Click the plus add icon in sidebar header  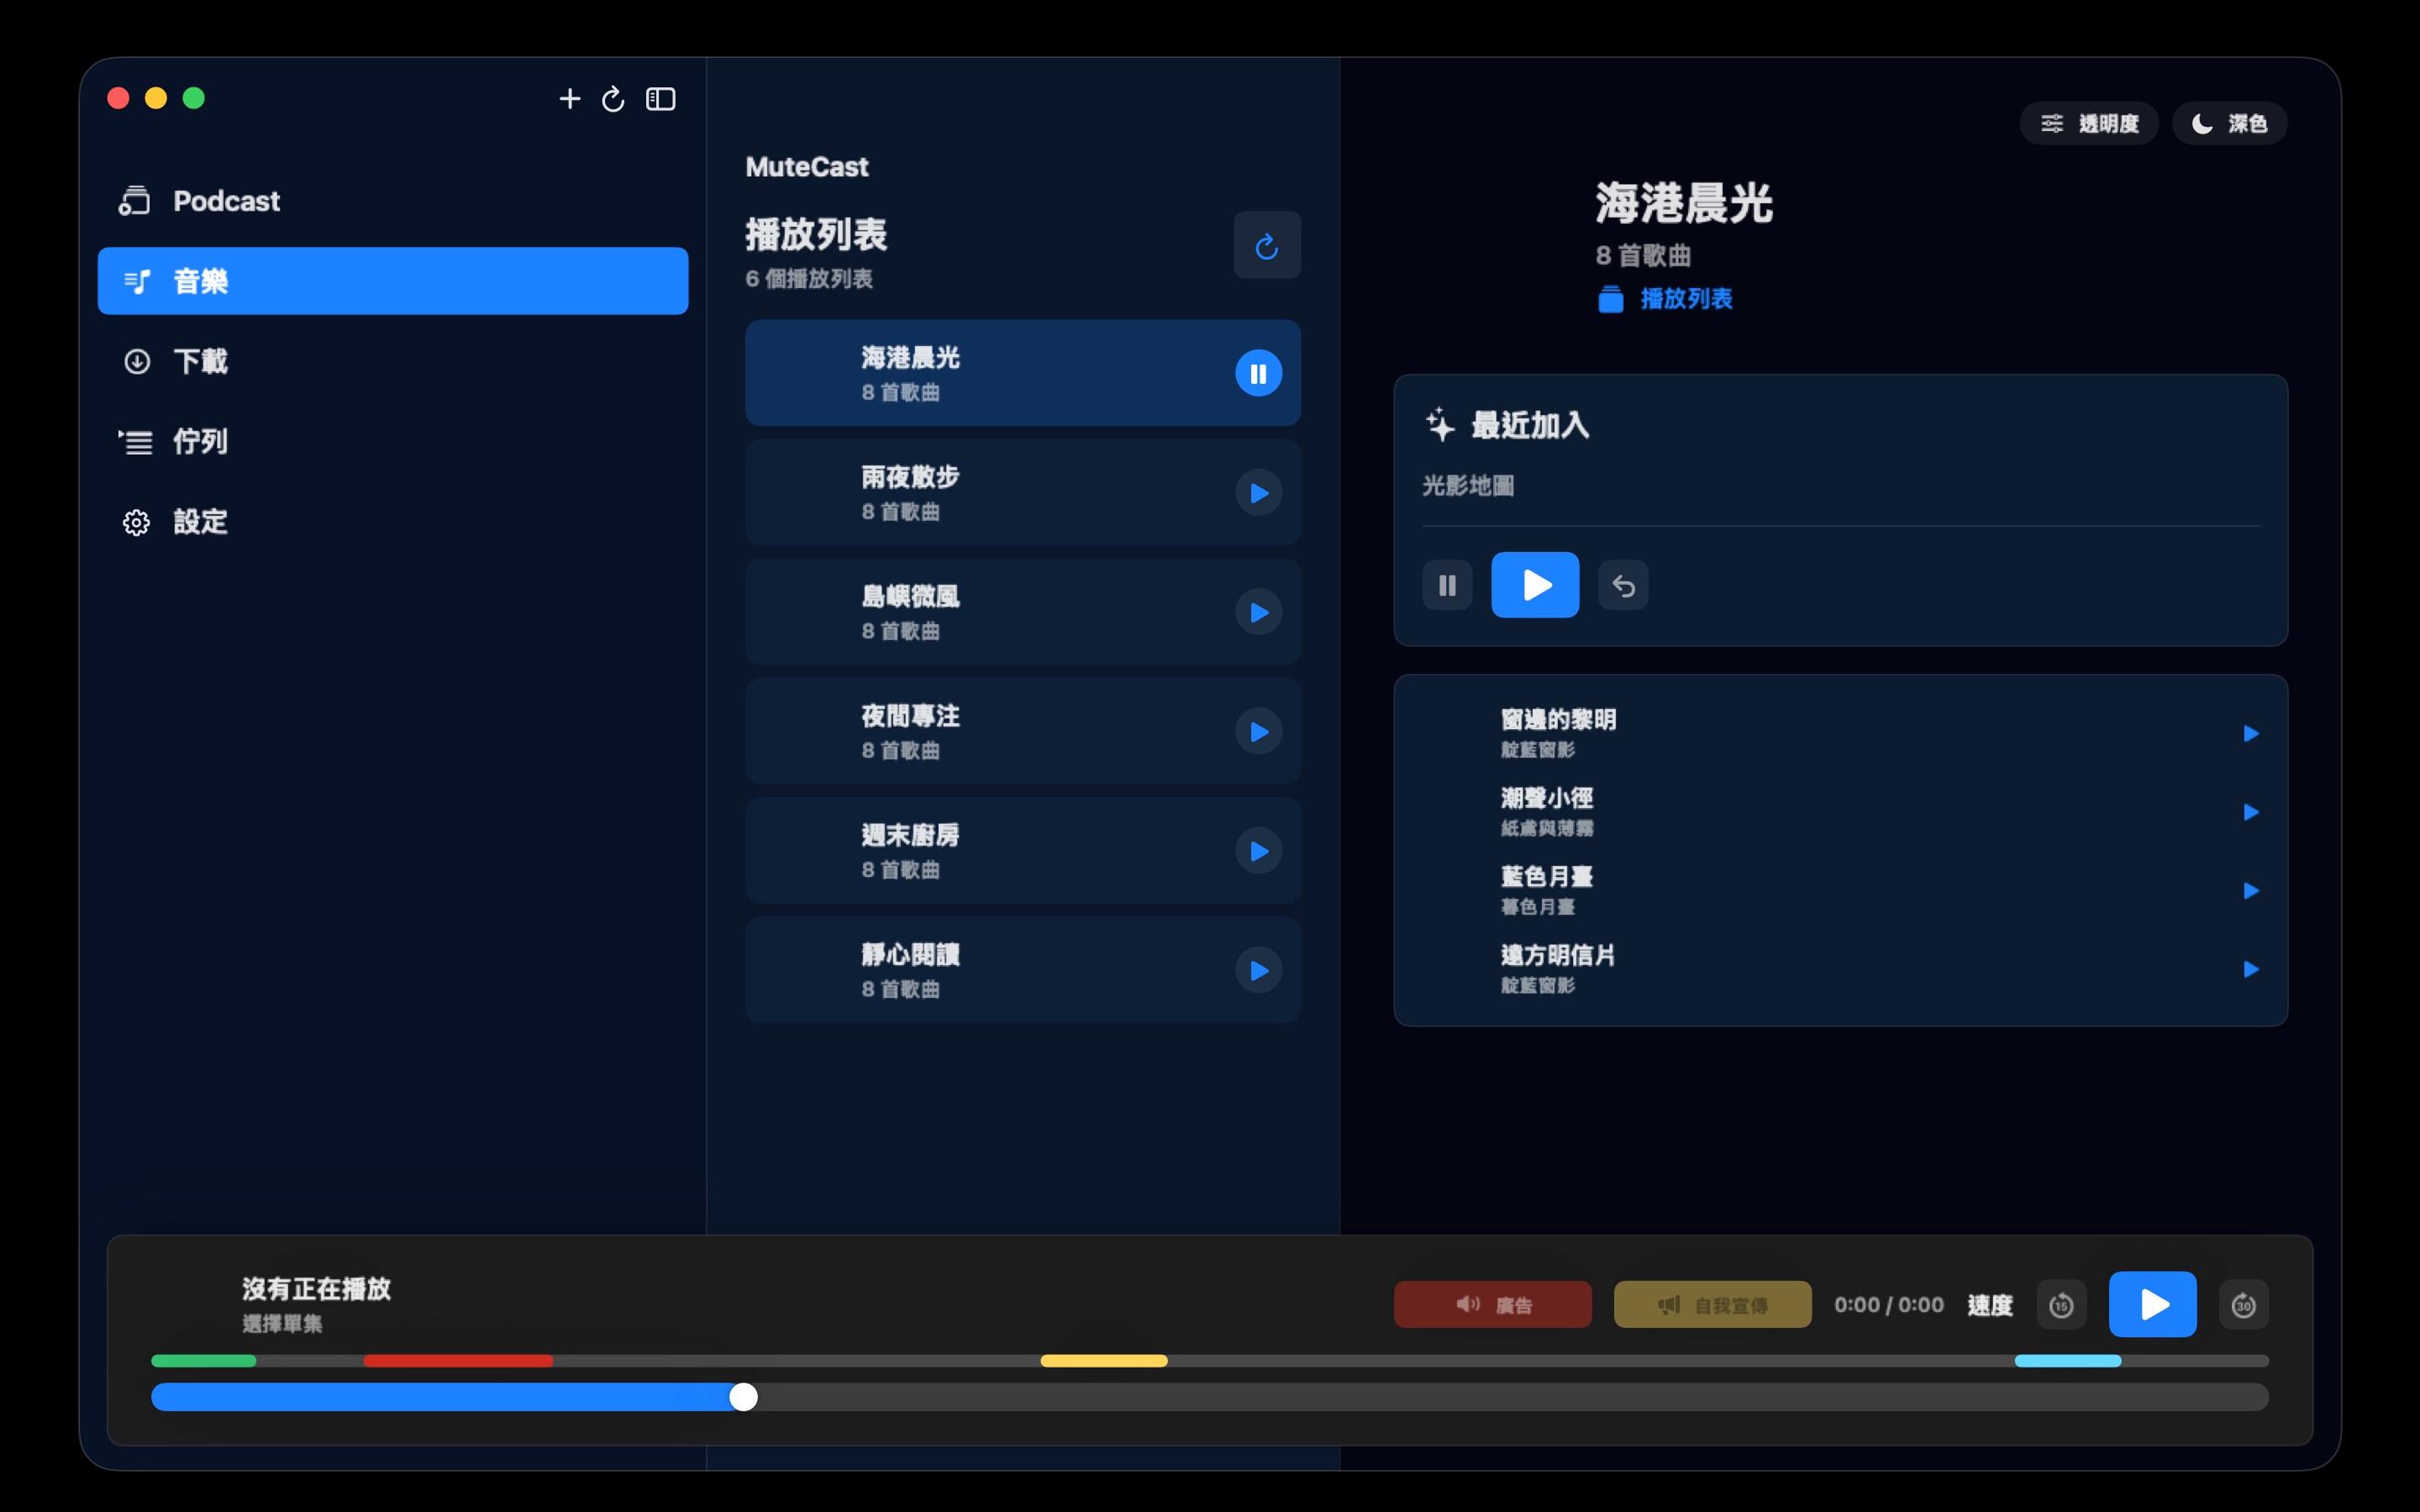[x=569, y=98]
